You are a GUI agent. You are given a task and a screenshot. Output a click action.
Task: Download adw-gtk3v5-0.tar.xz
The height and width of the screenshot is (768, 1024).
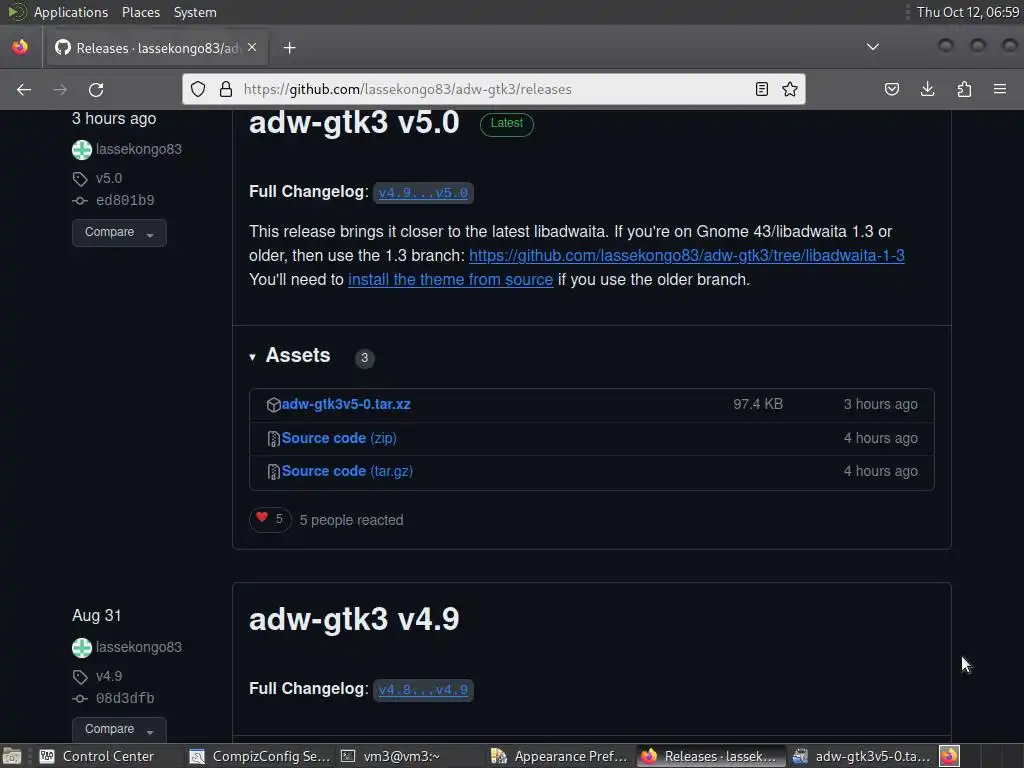click(x=345, y=404)
